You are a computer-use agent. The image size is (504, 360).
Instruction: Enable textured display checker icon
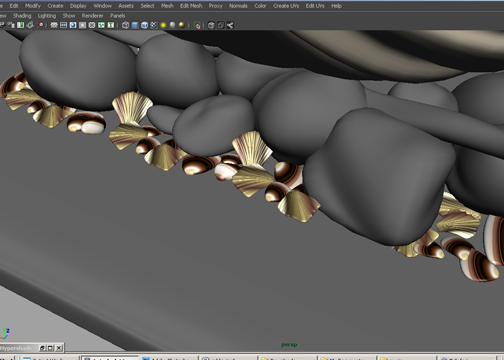pos(154,25)
